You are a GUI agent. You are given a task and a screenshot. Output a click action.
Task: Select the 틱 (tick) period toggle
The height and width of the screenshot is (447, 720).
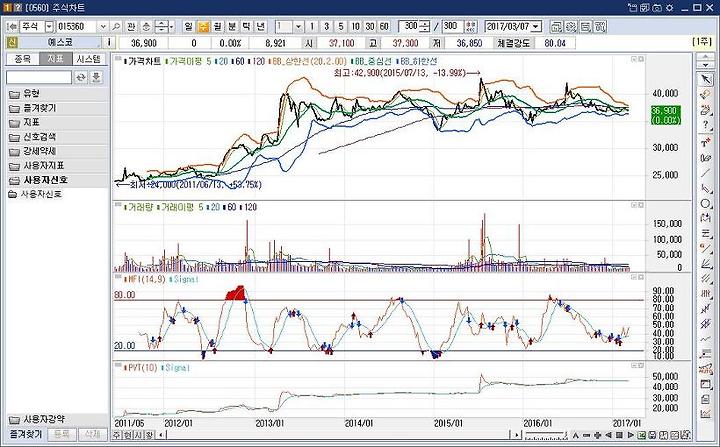tap(246, 26)
